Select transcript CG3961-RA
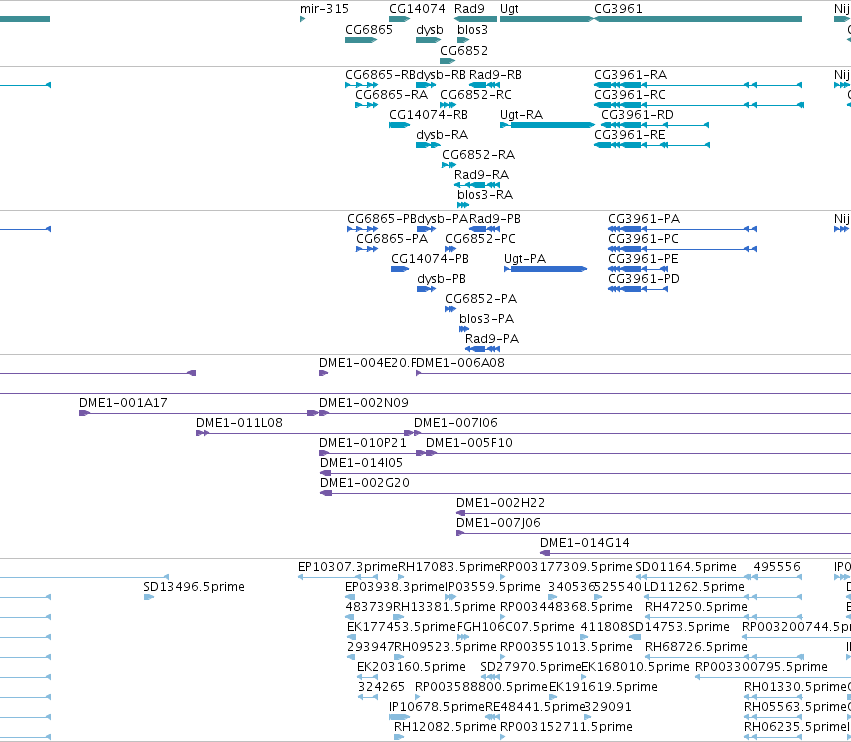 [x=698, y=85]
